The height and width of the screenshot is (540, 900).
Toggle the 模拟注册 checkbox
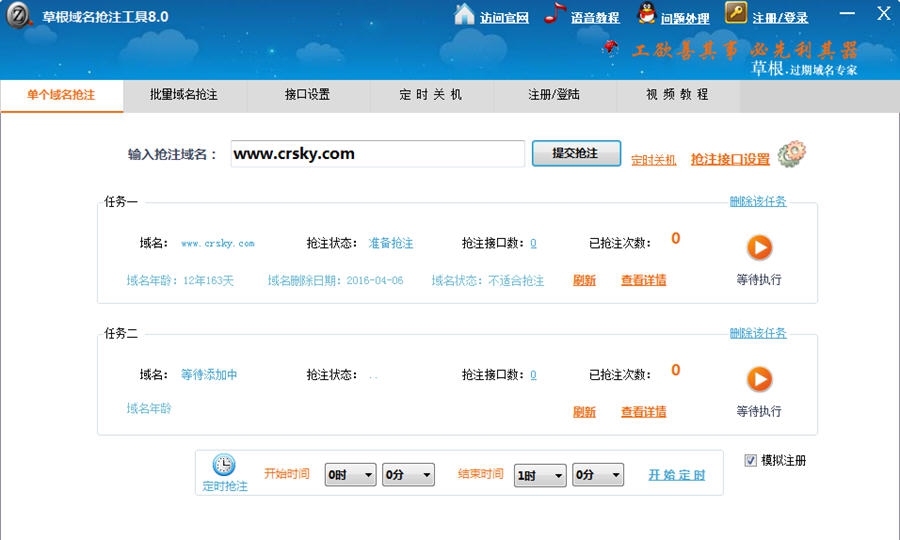pos(751,460)
